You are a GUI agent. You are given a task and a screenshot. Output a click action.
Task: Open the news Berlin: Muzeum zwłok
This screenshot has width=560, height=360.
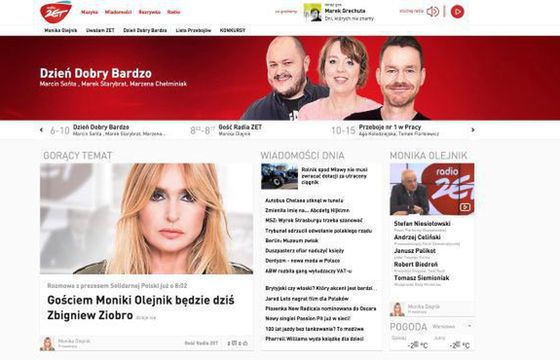[292, 241]
